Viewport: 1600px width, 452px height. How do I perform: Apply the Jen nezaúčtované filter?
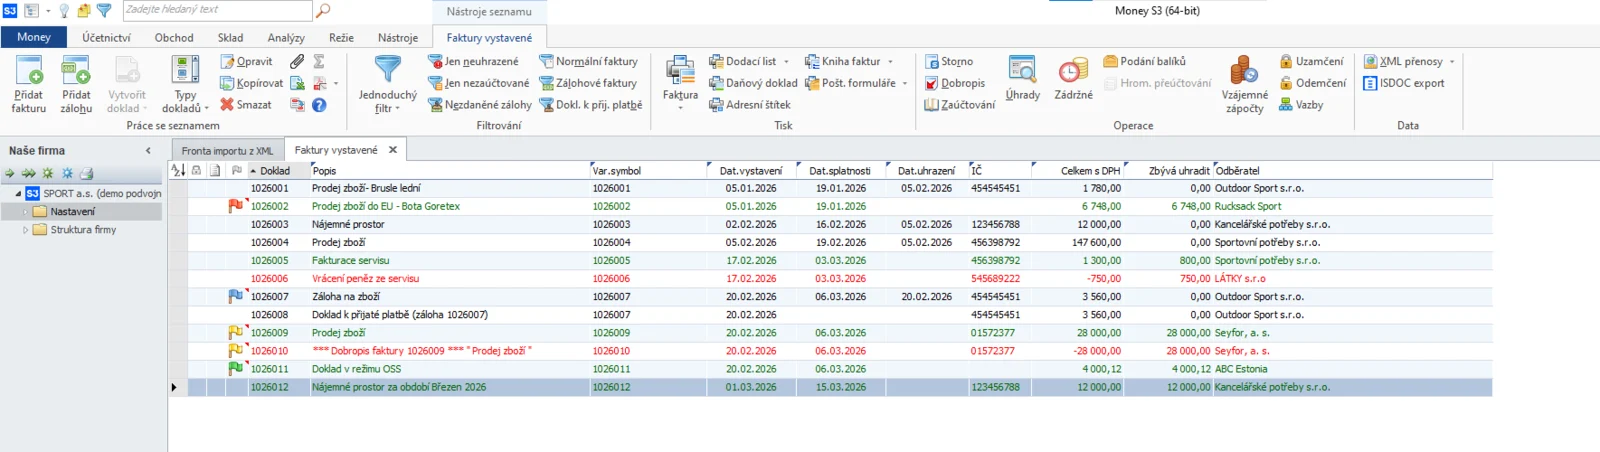point(478,83)
